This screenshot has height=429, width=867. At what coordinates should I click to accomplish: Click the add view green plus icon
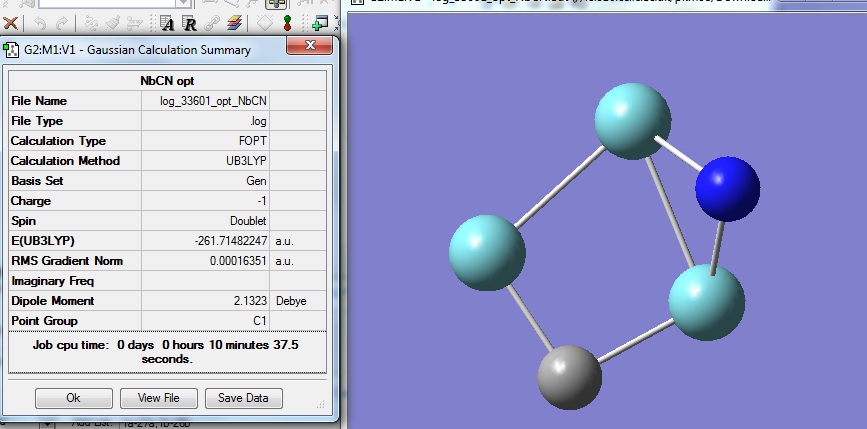(320, 22)
